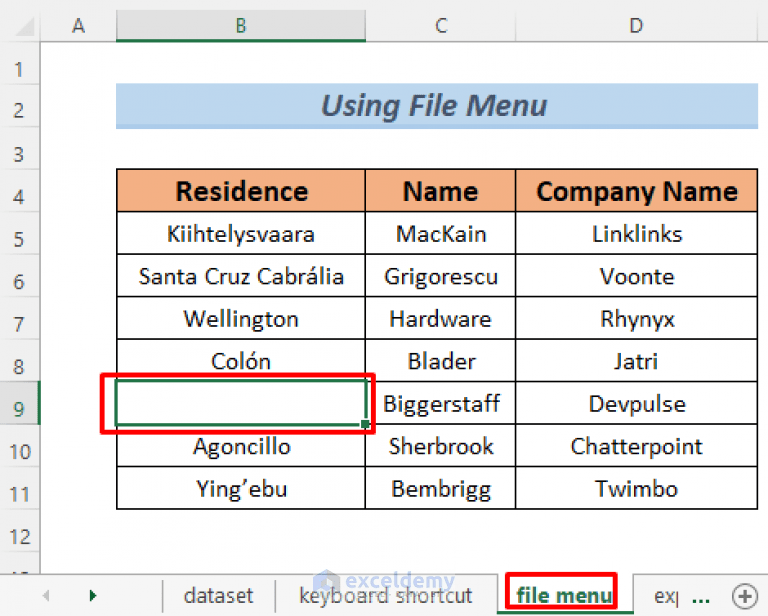Select the Sherbrook cell
Screen dimensions: 768x616
pyautogui.click(x=440, y=446)
